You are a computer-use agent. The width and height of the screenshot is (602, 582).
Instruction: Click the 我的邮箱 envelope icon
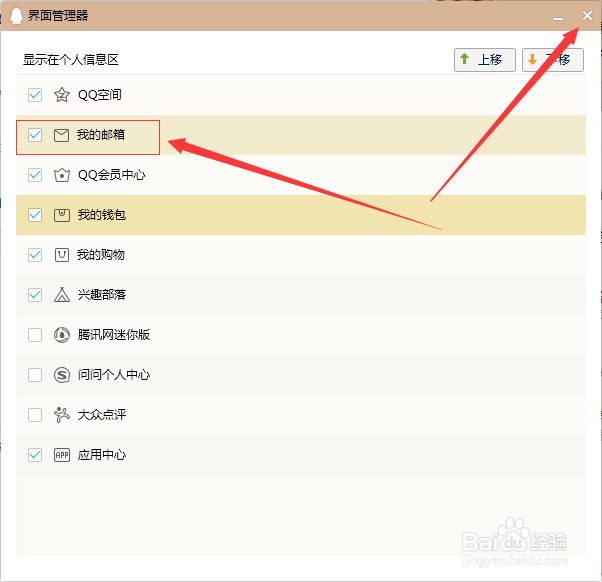(x=61, y=135)
